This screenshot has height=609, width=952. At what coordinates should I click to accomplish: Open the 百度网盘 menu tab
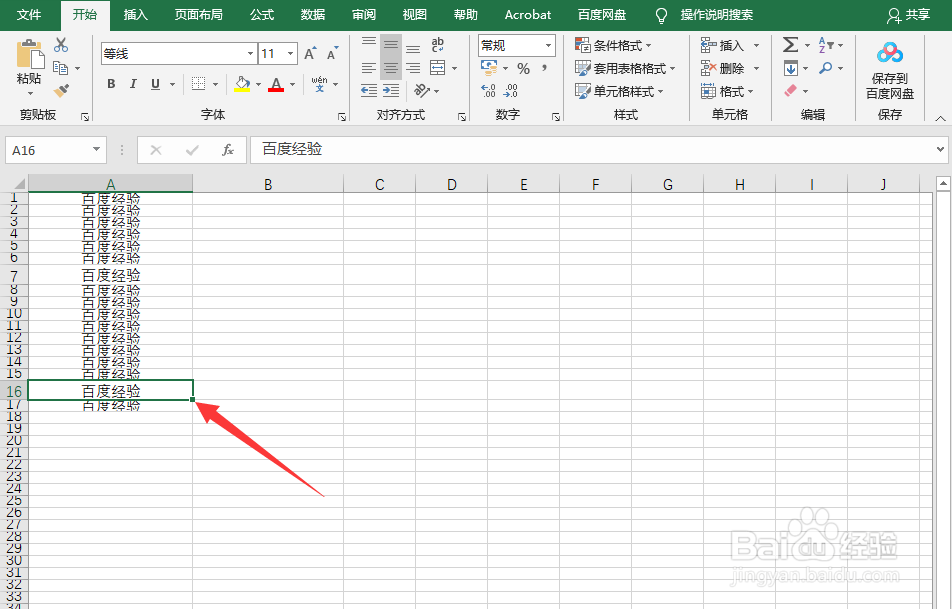click(604, 14)
